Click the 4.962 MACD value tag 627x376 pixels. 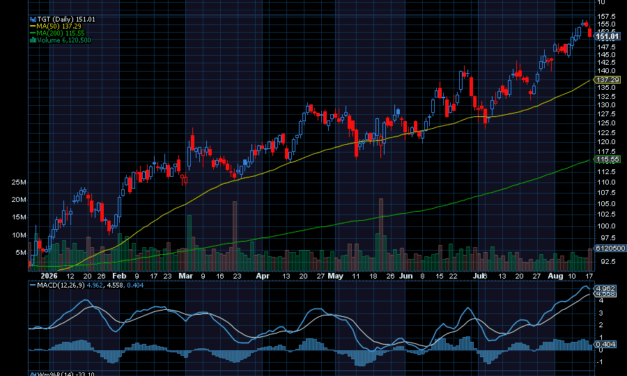point(605,288)
